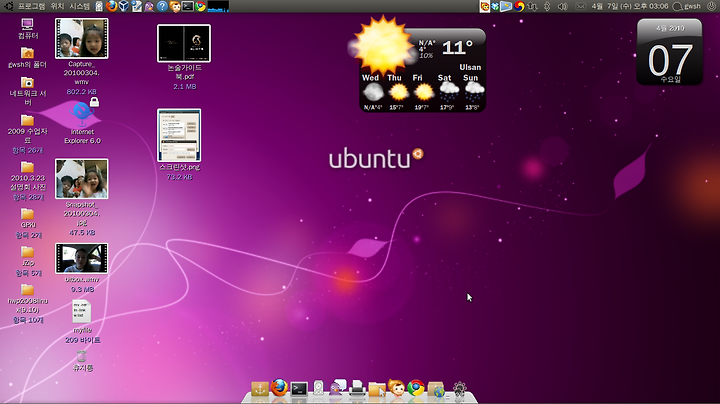Launch Firefox from the top panel

click(112, 6)
